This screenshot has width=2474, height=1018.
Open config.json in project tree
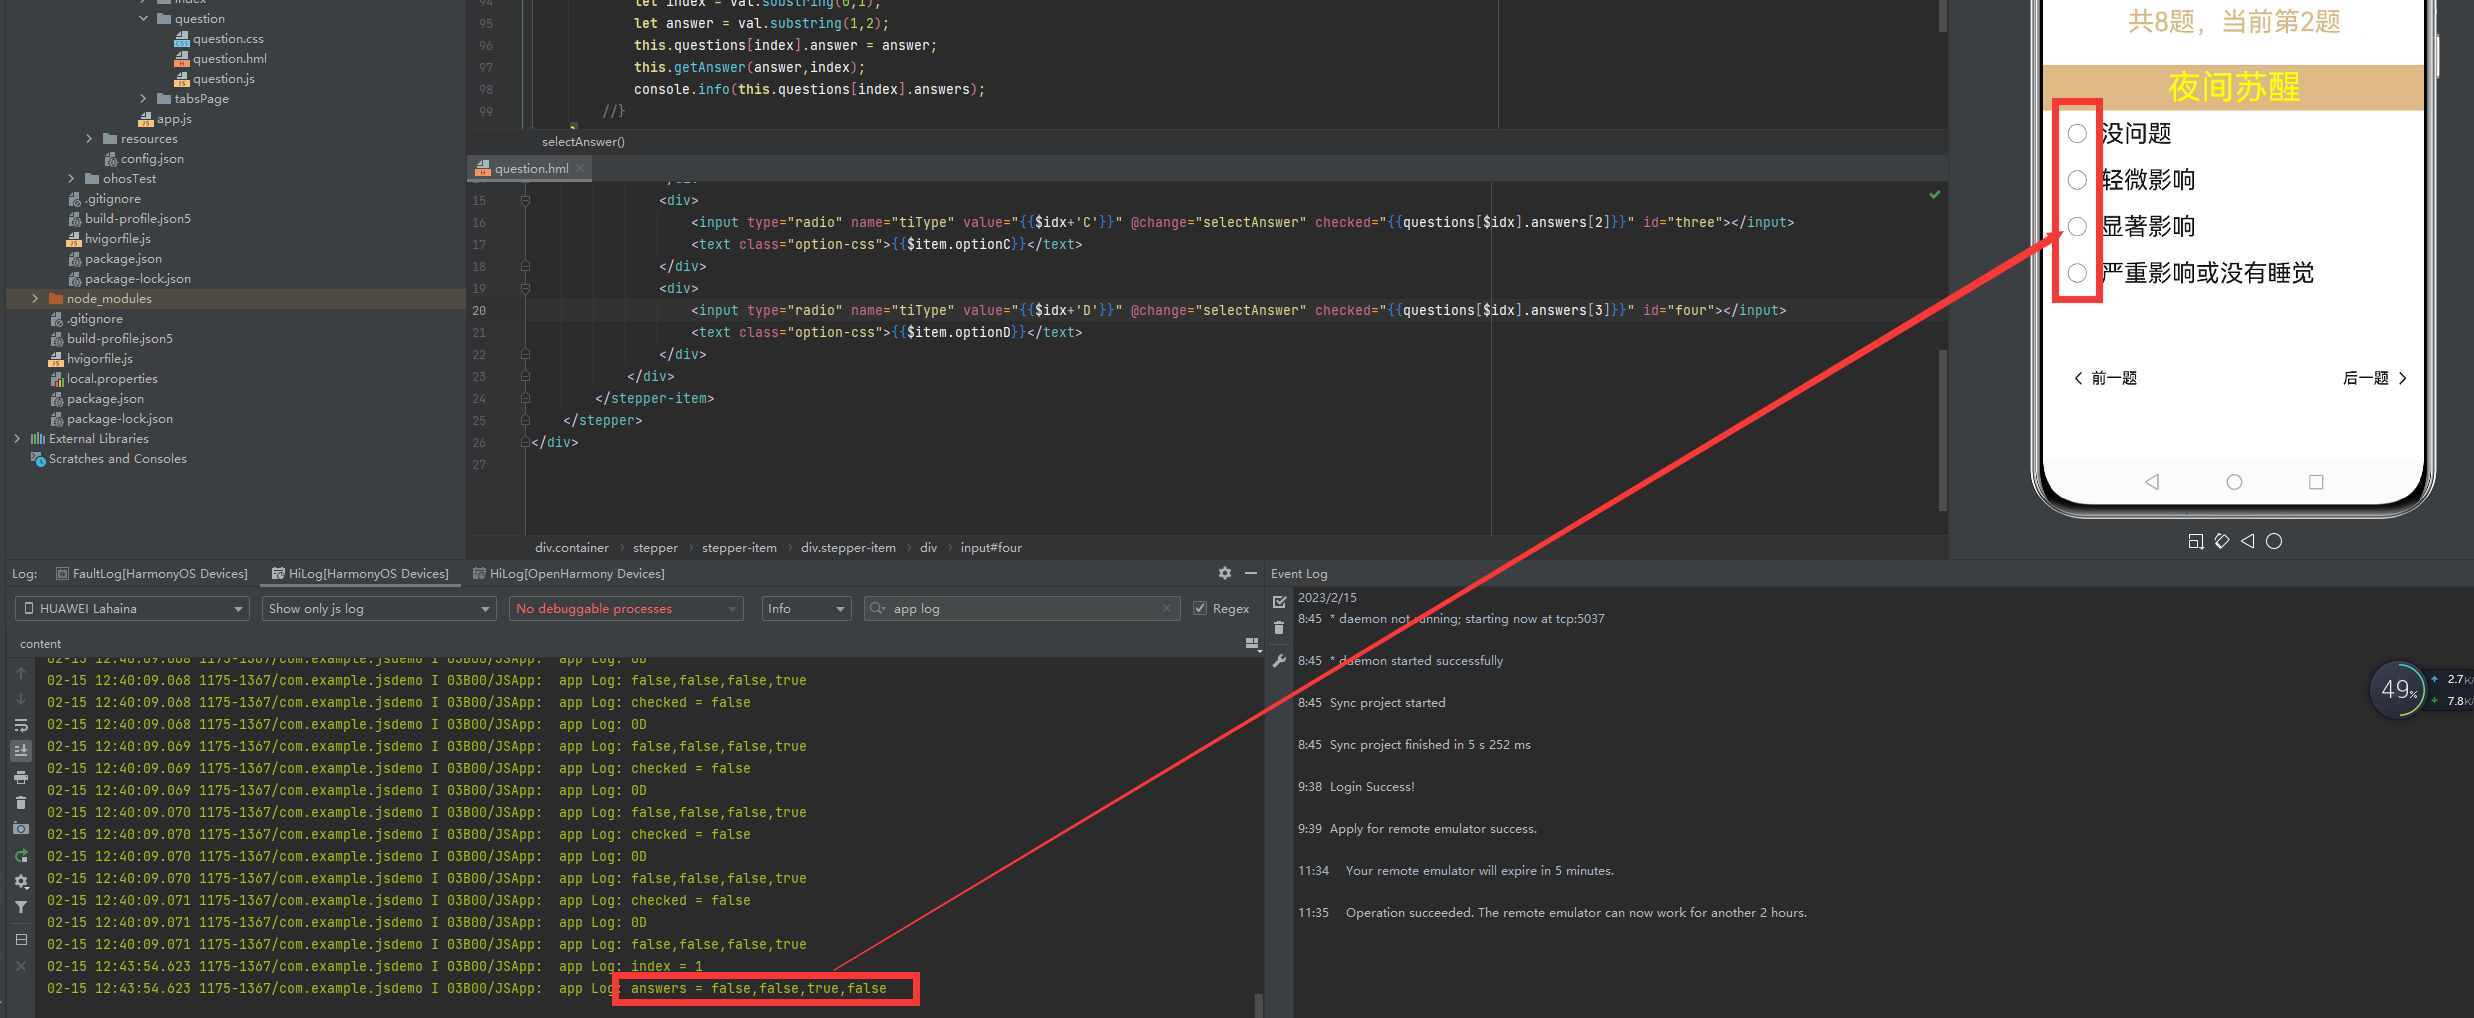pyautogui.click(x=144, y=159)
